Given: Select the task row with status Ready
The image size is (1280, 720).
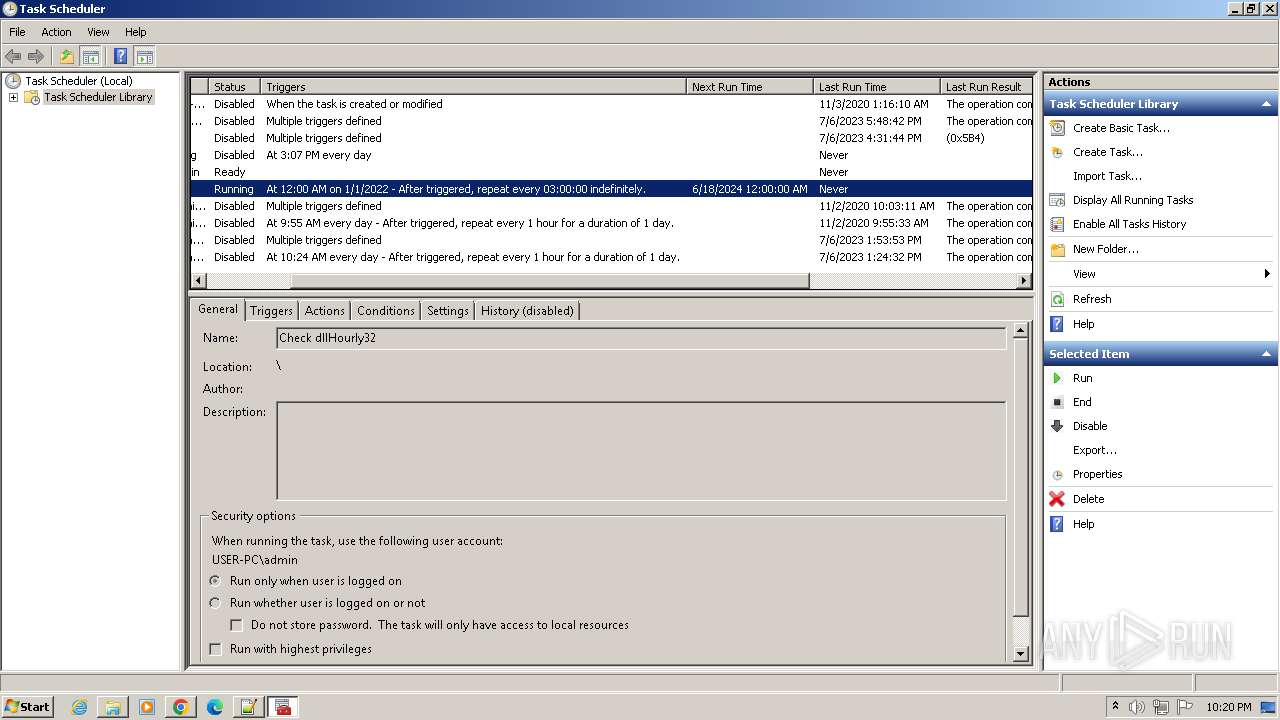Looking at the screenshot, I should tap(611, 172).
